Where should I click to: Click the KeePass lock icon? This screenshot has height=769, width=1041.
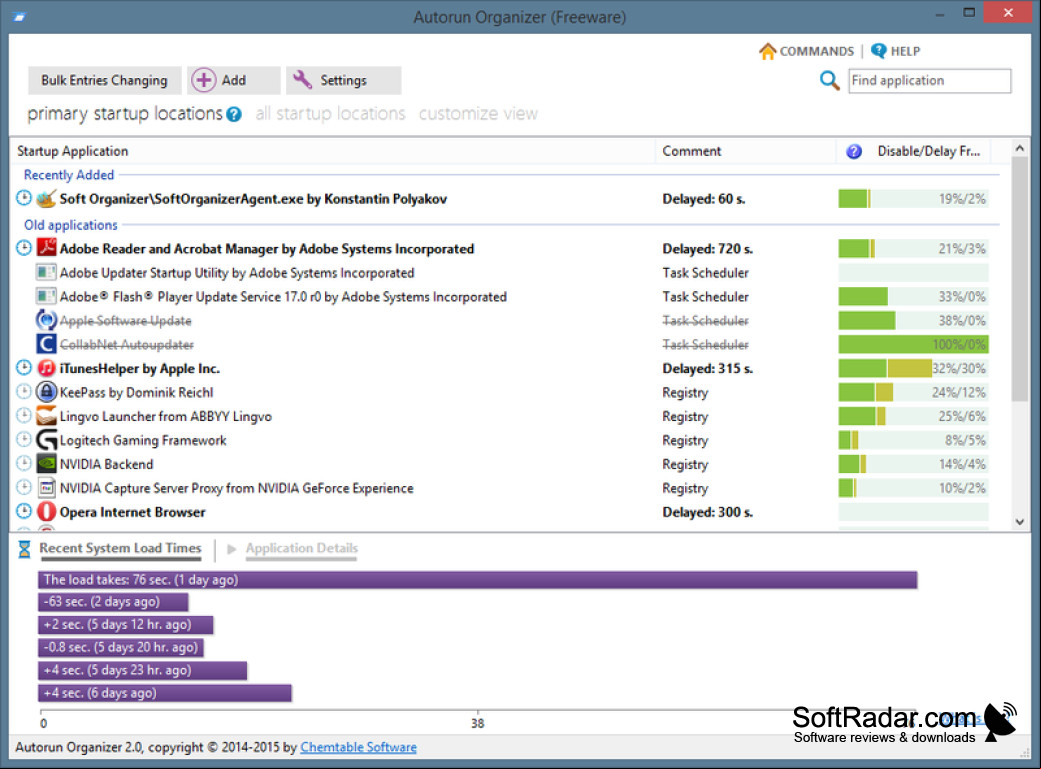coord(46,392)
